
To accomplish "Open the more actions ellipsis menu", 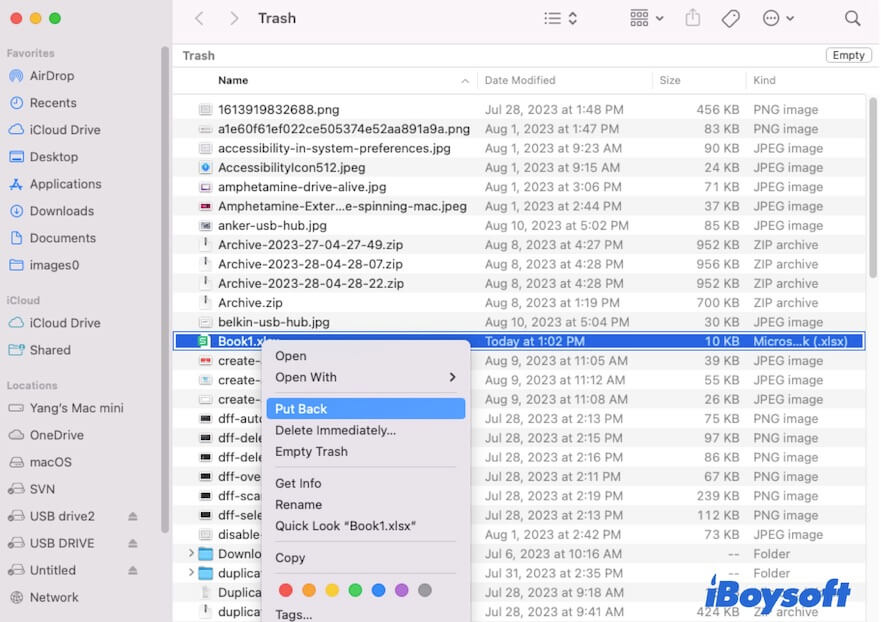I will pos(778,18).
